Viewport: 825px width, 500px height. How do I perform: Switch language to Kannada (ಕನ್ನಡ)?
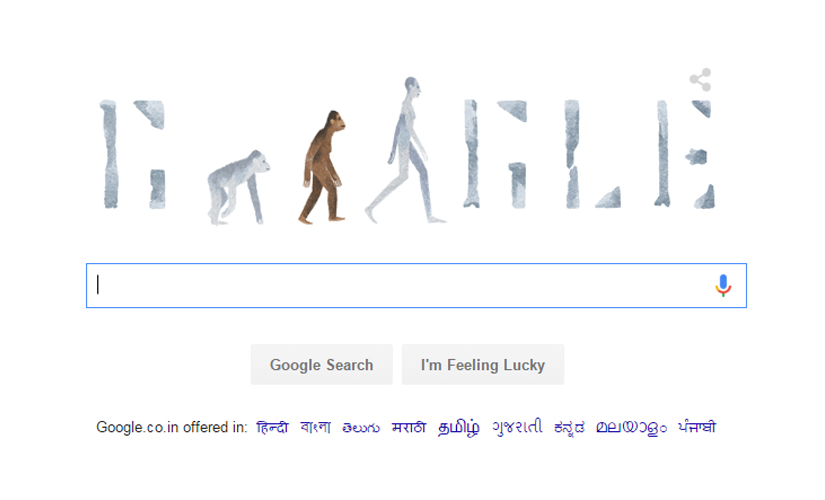pos(569,427)
